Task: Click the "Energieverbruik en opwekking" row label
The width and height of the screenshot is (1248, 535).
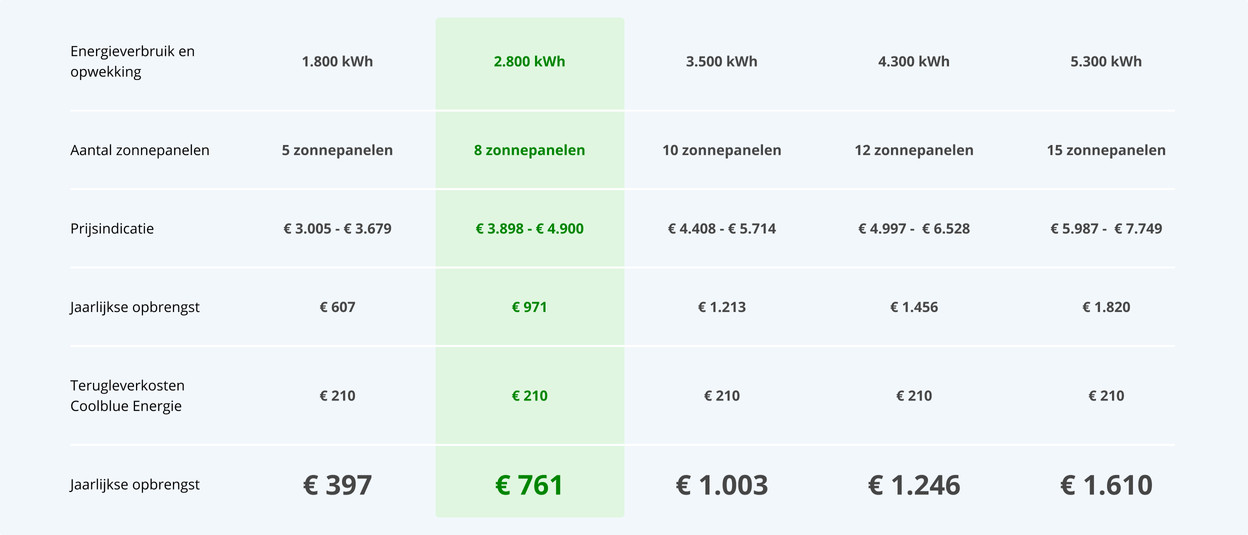Action: (132, 61)
